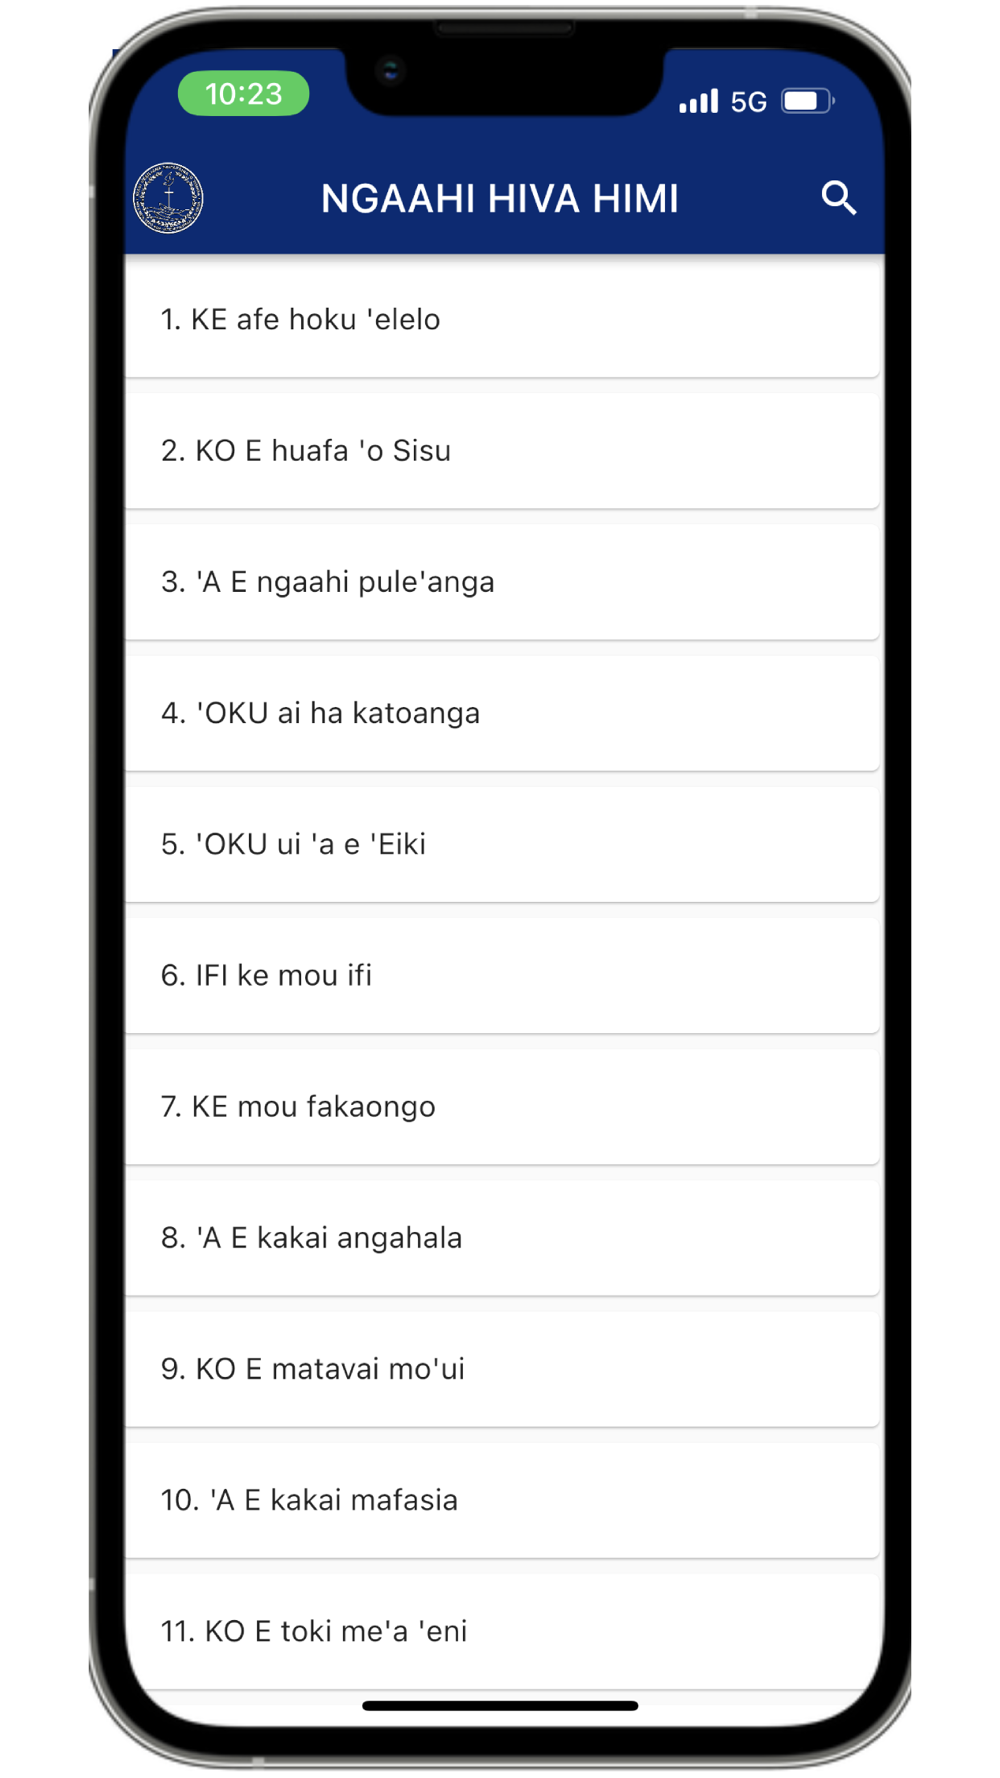Tap the cellular signal bars icon
This screenshot has height=1778, width=1000.
tap(699, 101)
